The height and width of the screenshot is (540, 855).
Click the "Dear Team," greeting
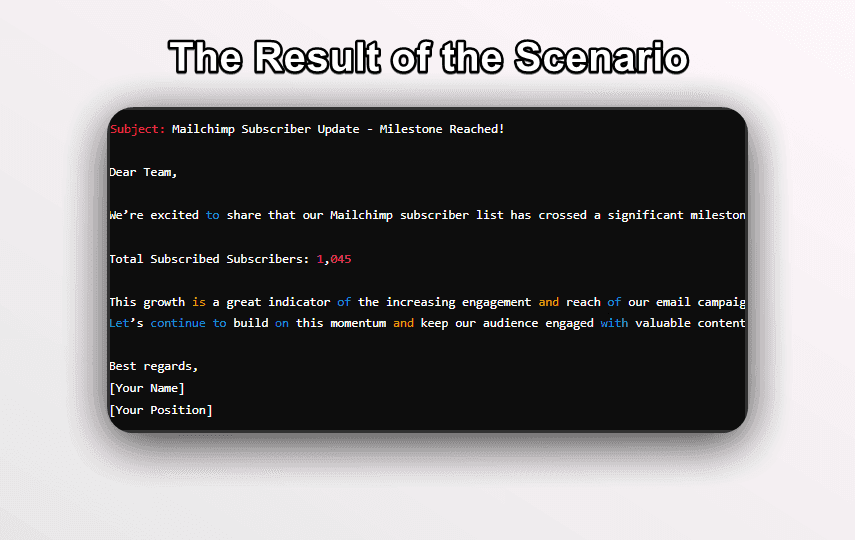pos(142,172)
